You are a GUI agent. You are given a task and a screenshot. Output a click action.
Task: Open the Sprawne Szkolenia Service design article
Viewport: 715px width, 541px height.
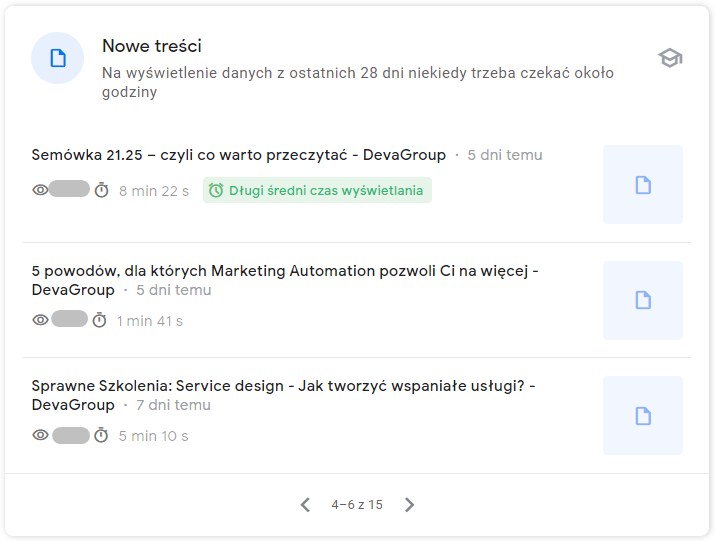283,386
